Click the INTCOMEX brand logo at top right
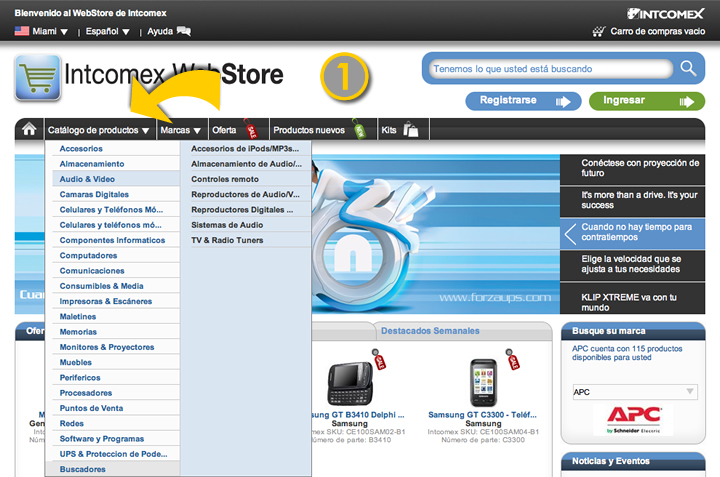This screenshot has width=720, height=477. pos(665,14)
